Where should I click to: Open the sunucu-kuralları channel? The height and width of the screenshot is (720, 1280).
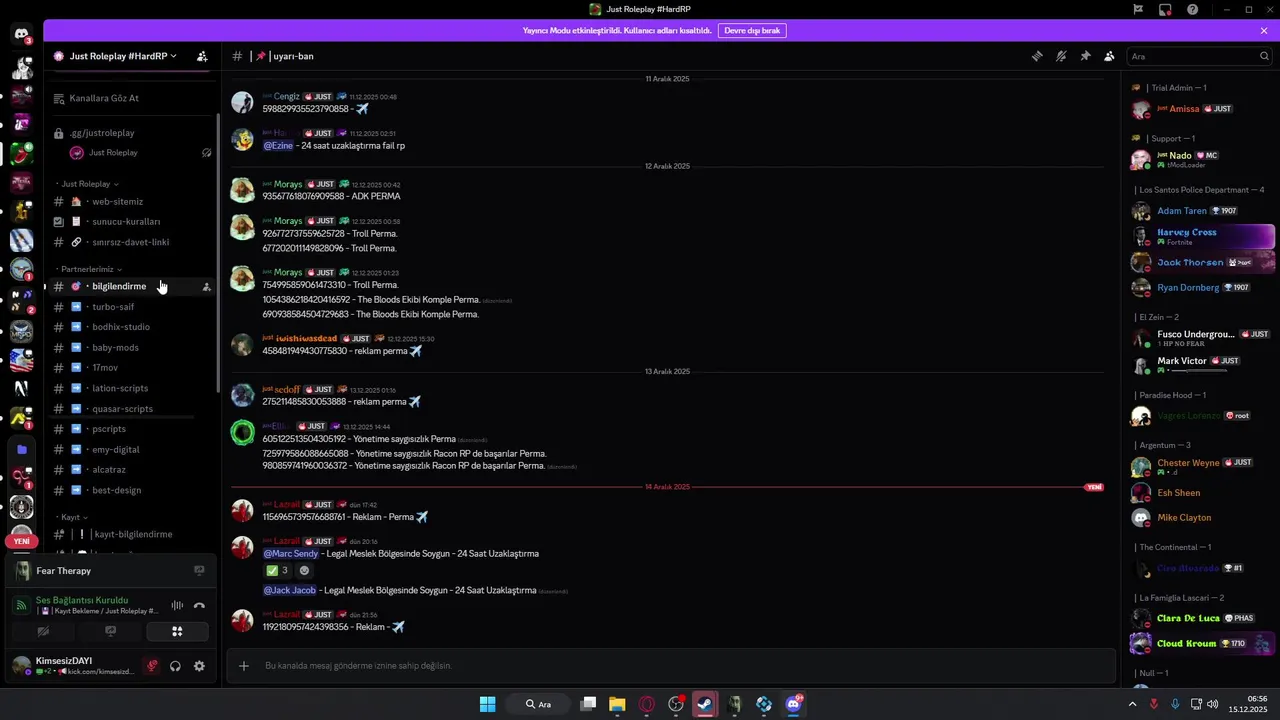(130, 221)
